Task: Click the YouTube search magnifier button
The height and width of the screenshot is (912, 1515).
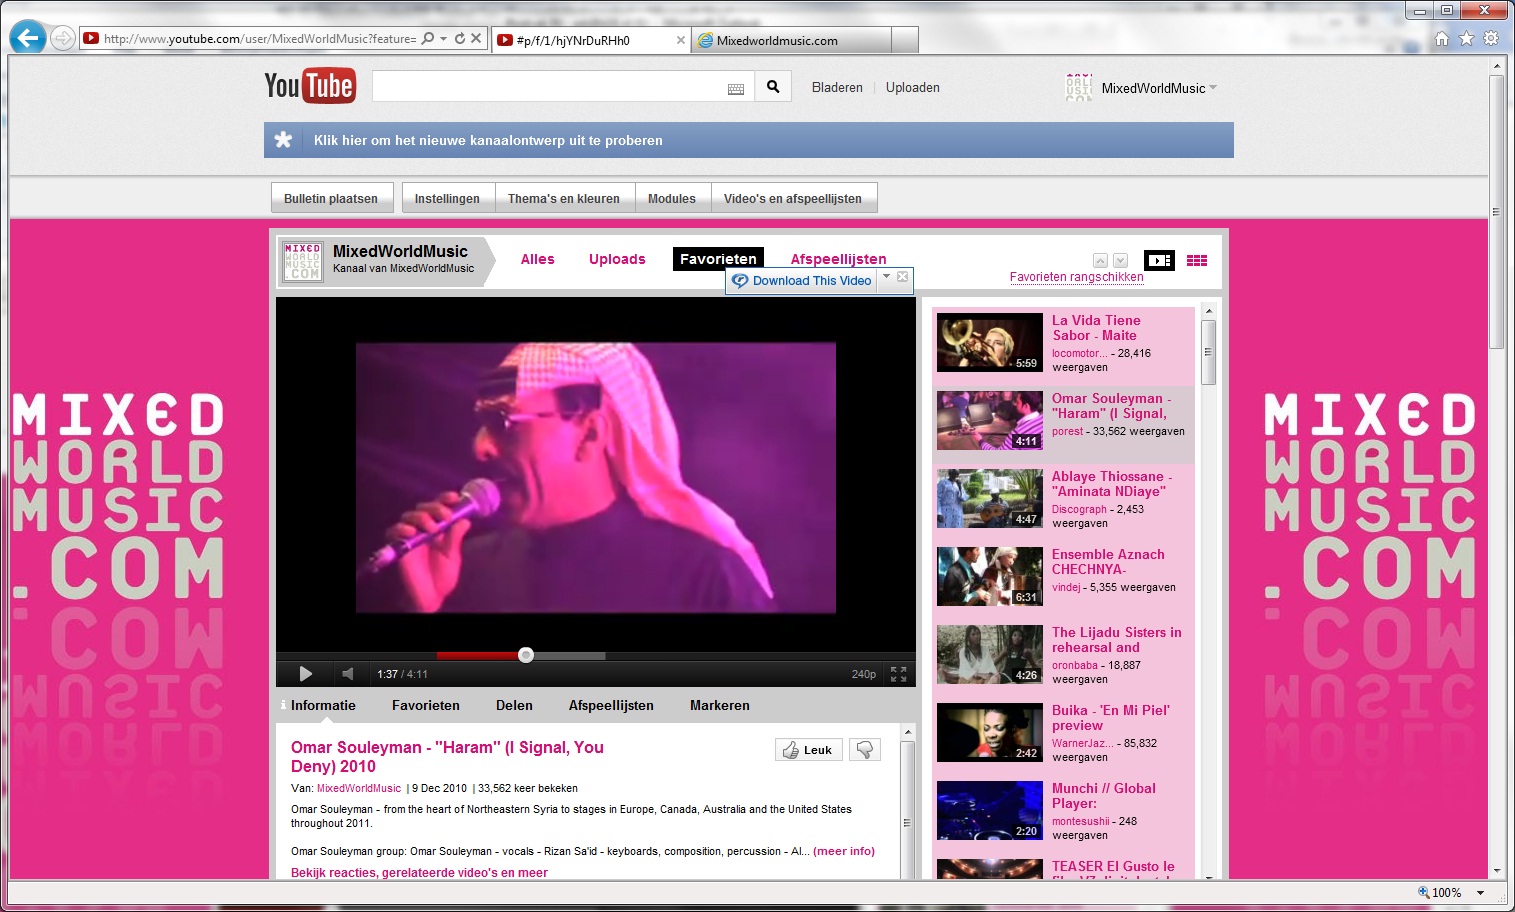Action: (773, 87)
